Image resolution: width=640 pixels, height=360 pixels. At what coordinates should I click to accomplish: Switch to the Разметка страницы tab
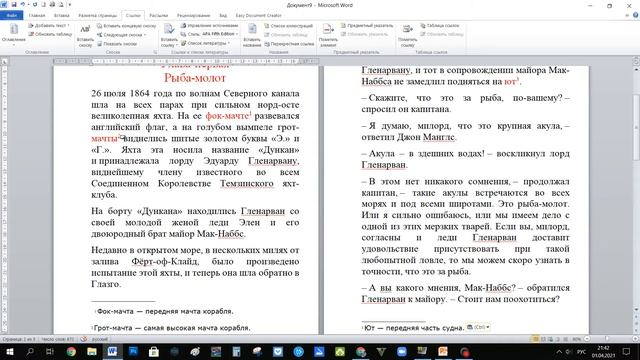[x=98, y=16]
